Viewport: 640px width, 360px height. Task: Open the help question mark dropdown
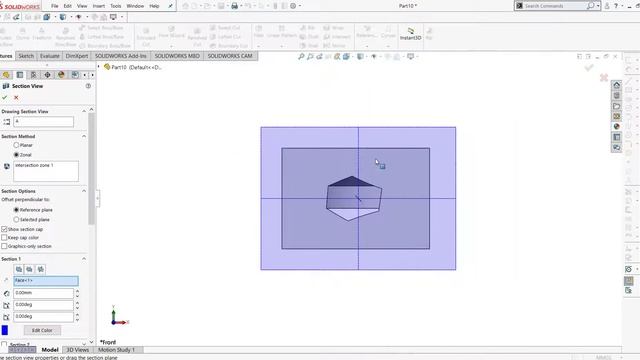(622, 6)
